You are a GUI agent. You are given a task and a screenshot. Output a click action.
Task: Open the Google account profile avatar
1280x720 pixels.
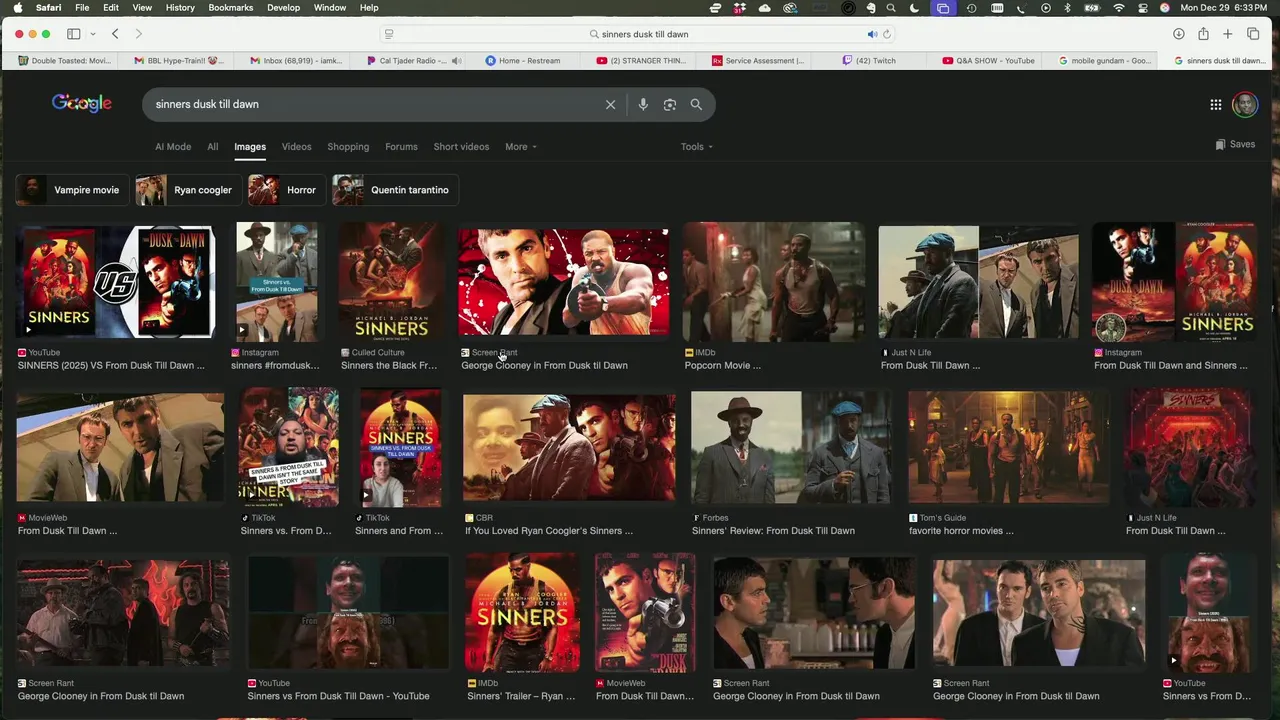pyautogui.click(x=1245, y=104)
